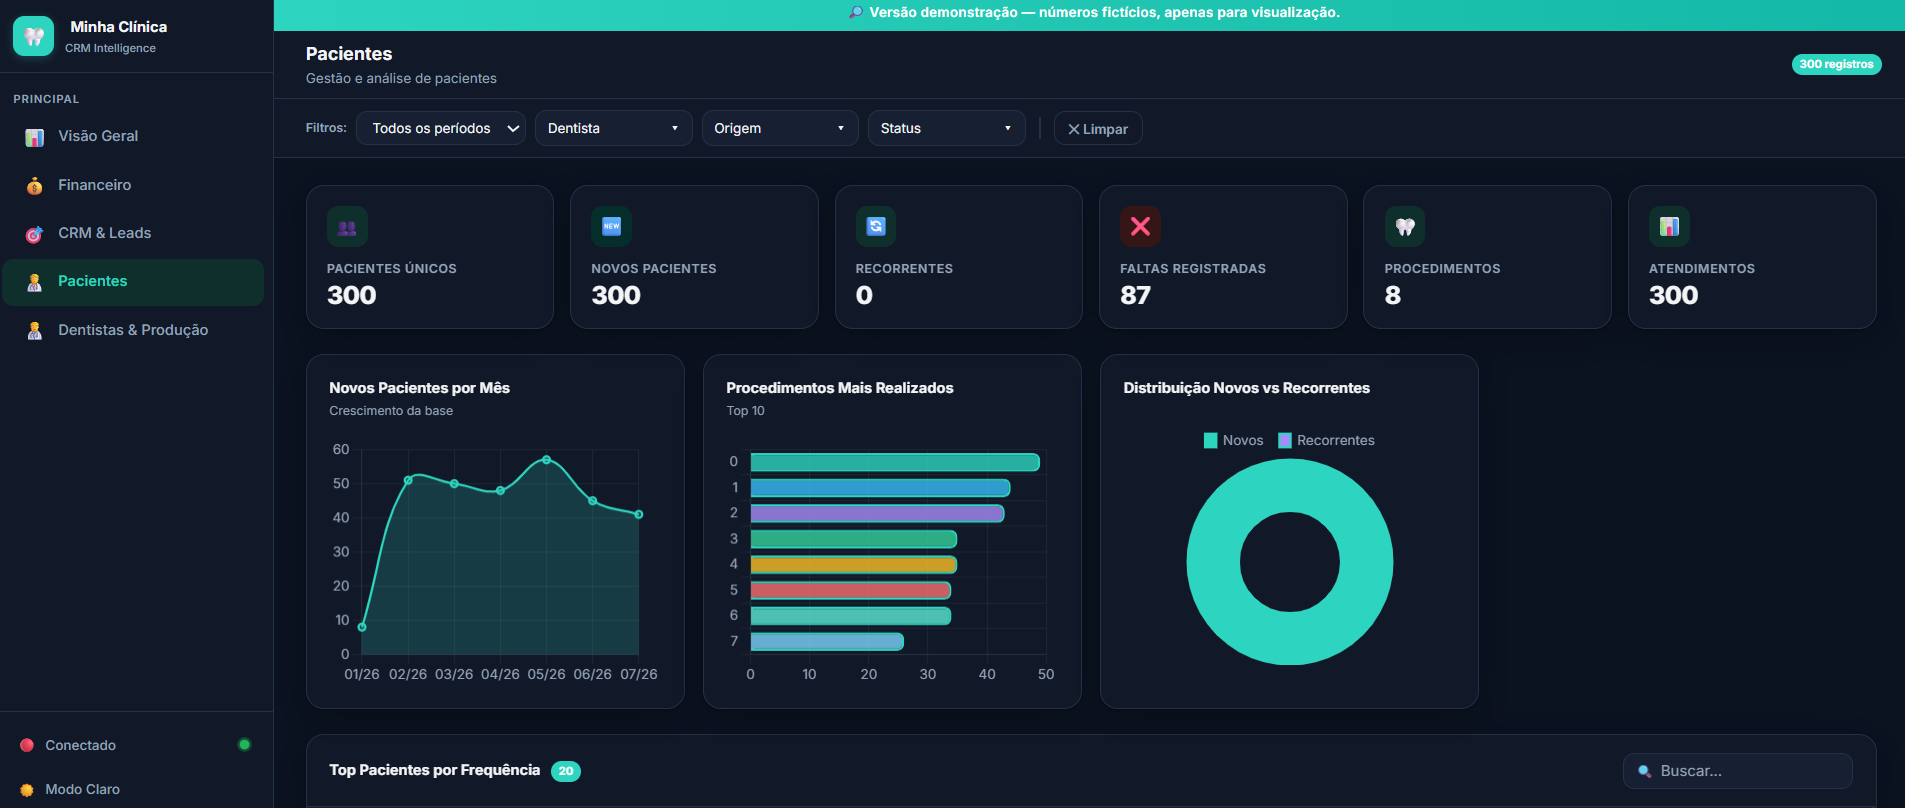Click the Distribuição Novos vs Recorrentes title
1905x808 pixels.
1246,388
